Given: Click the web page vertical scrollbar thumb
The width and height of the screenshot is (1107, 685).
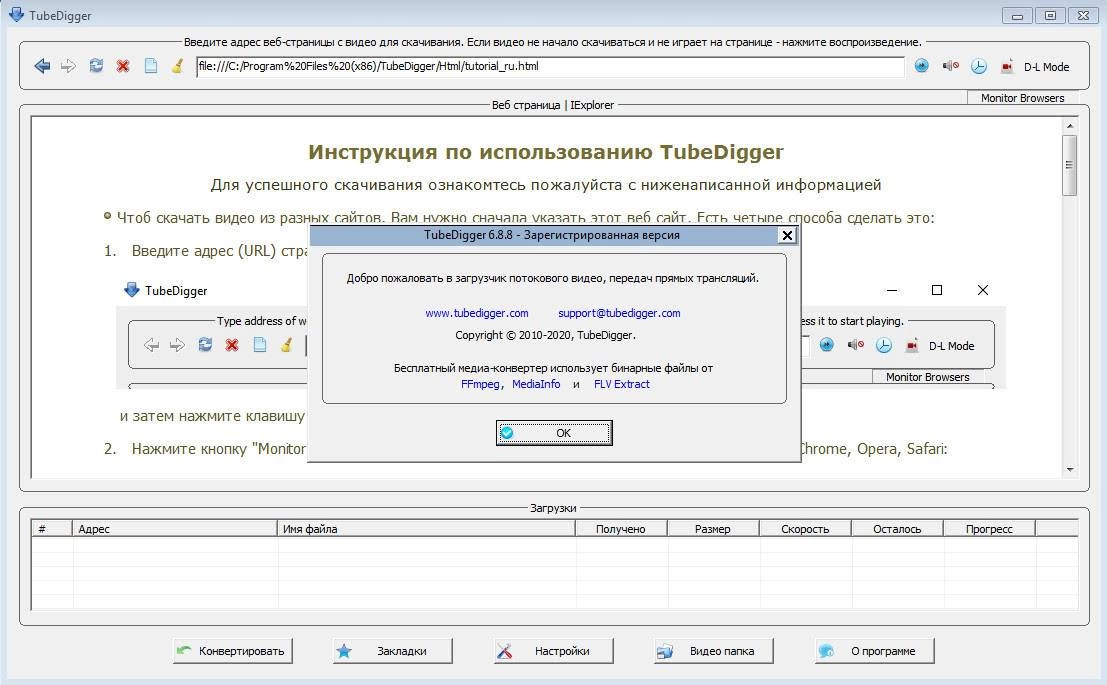Looking at the screenshot, I should pos(1070,165).
